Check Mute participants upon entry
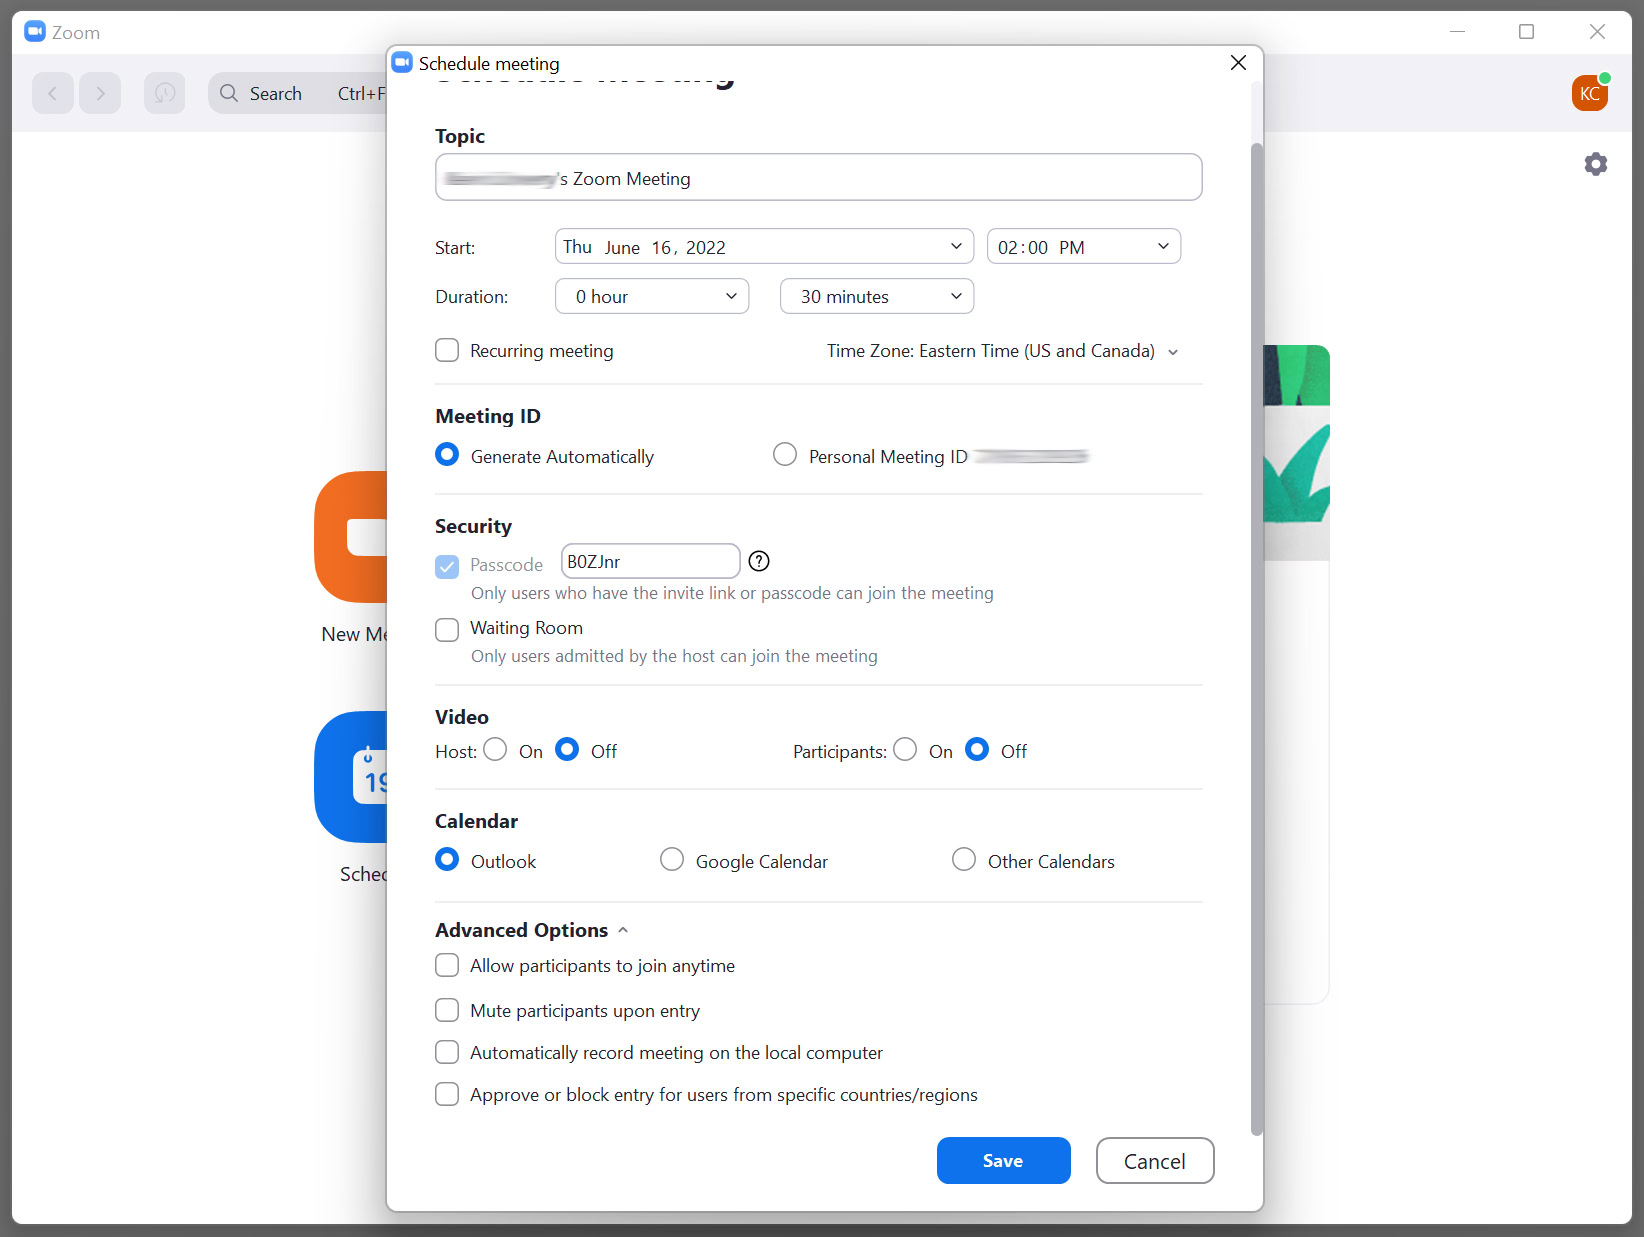The image size is (1644, 1237). tap(447, 1010)
